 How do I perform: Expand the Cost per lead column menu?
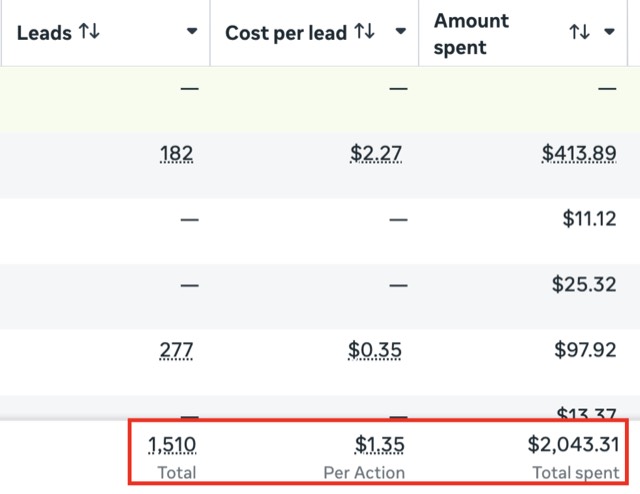click(401, 31)
